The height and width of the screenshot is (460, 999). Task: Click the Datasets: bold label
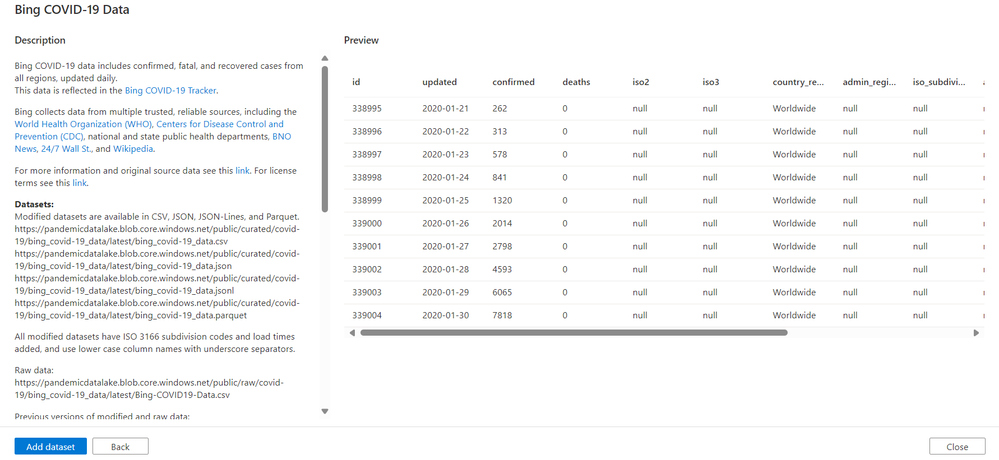(x=34, y=205)
